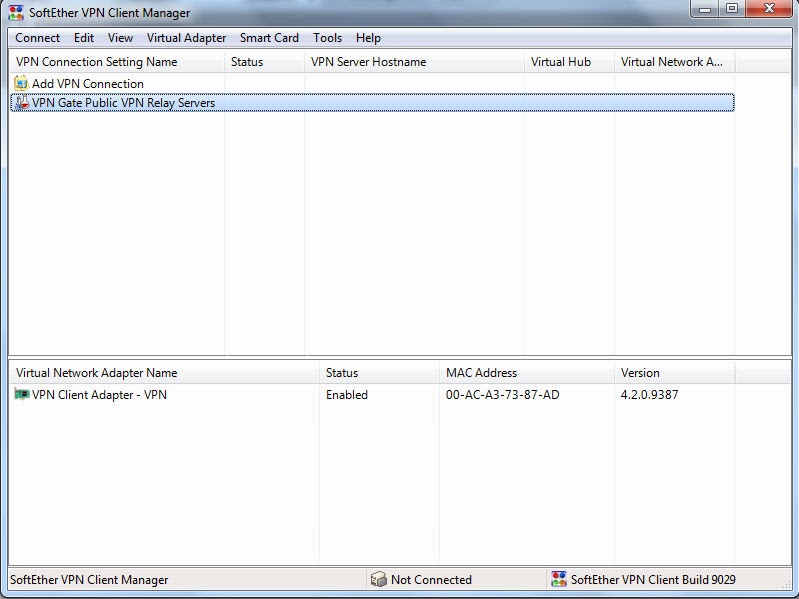
Task: Sort by VPN Server Hostname column
Action: [x=414, y=62]
